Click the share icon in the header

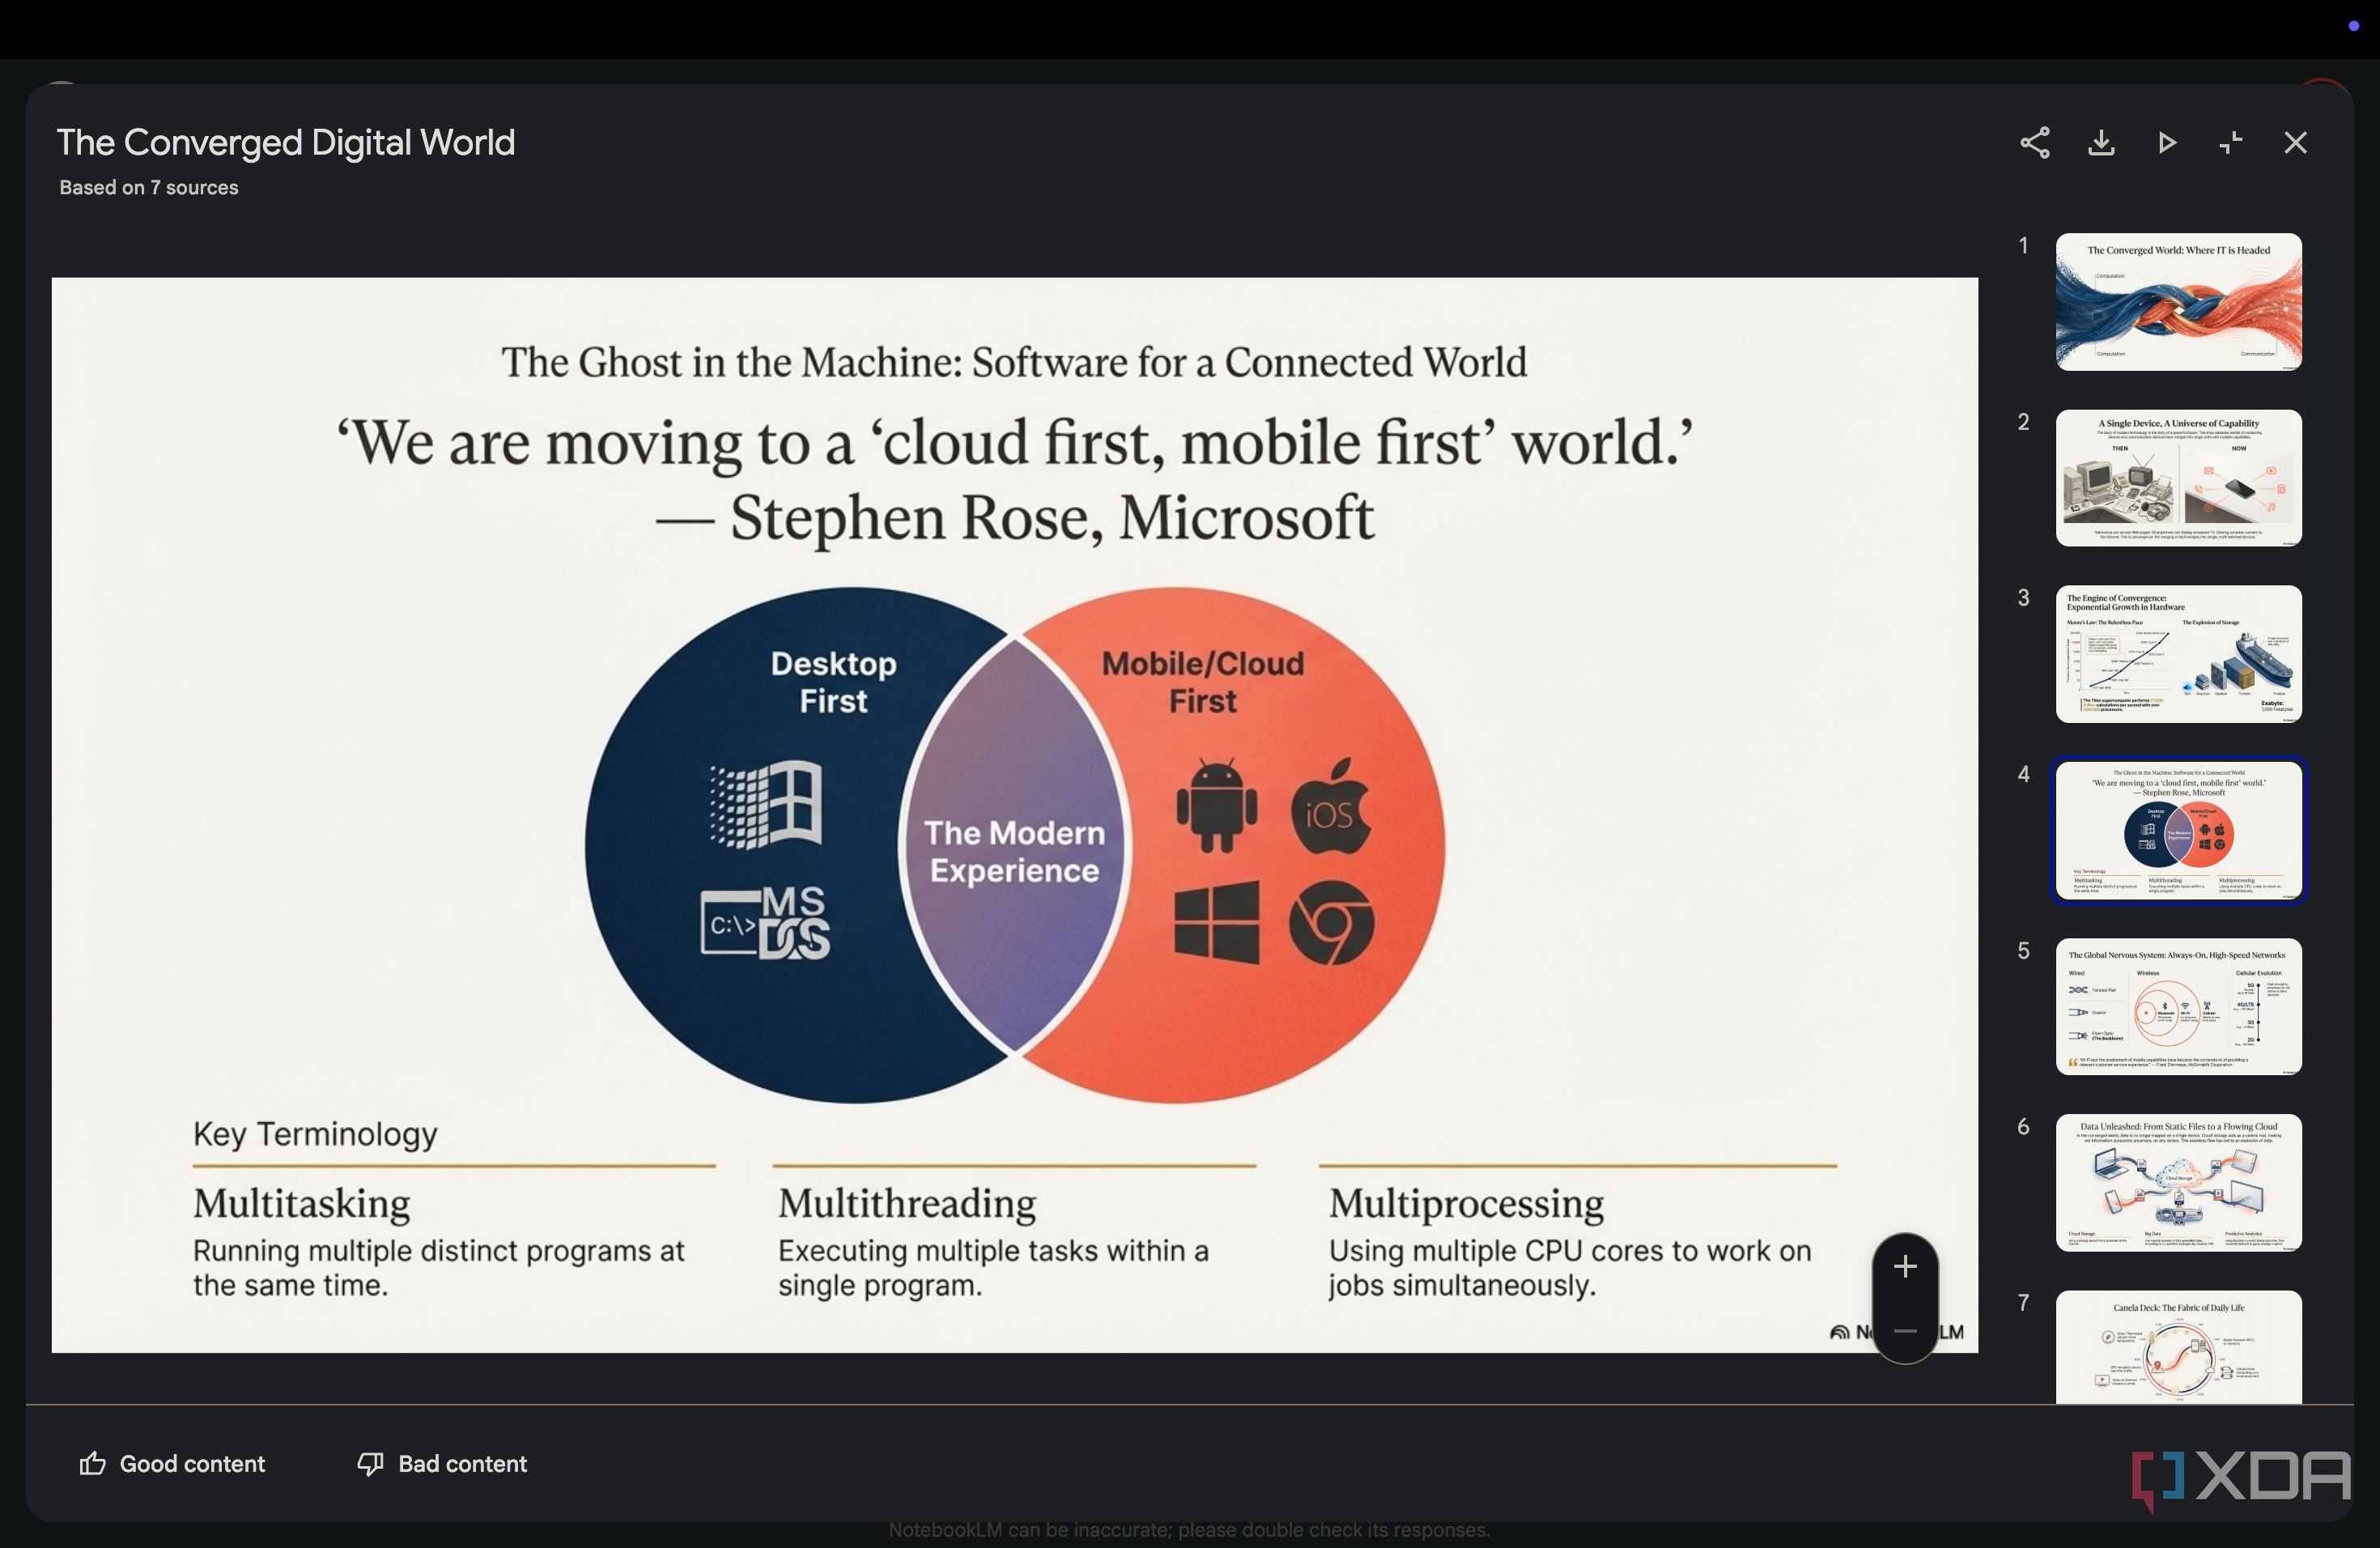tap(2035, 143)
